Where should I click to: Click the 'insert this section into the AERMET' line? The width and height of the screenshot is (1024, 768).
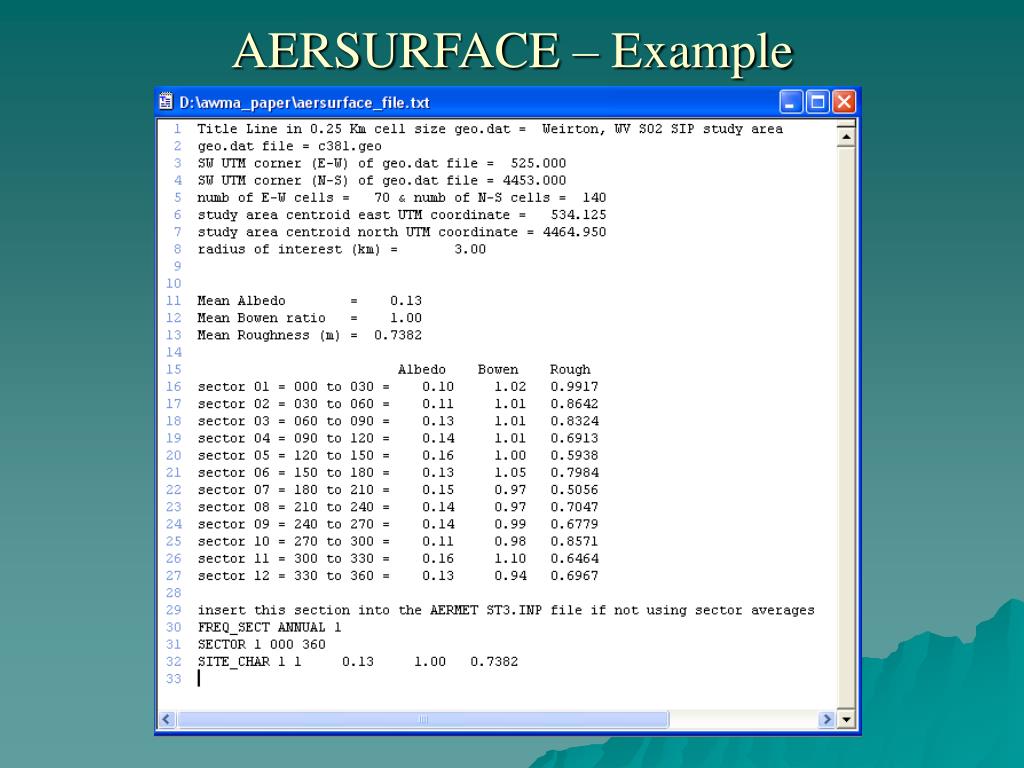pos(506,610)
